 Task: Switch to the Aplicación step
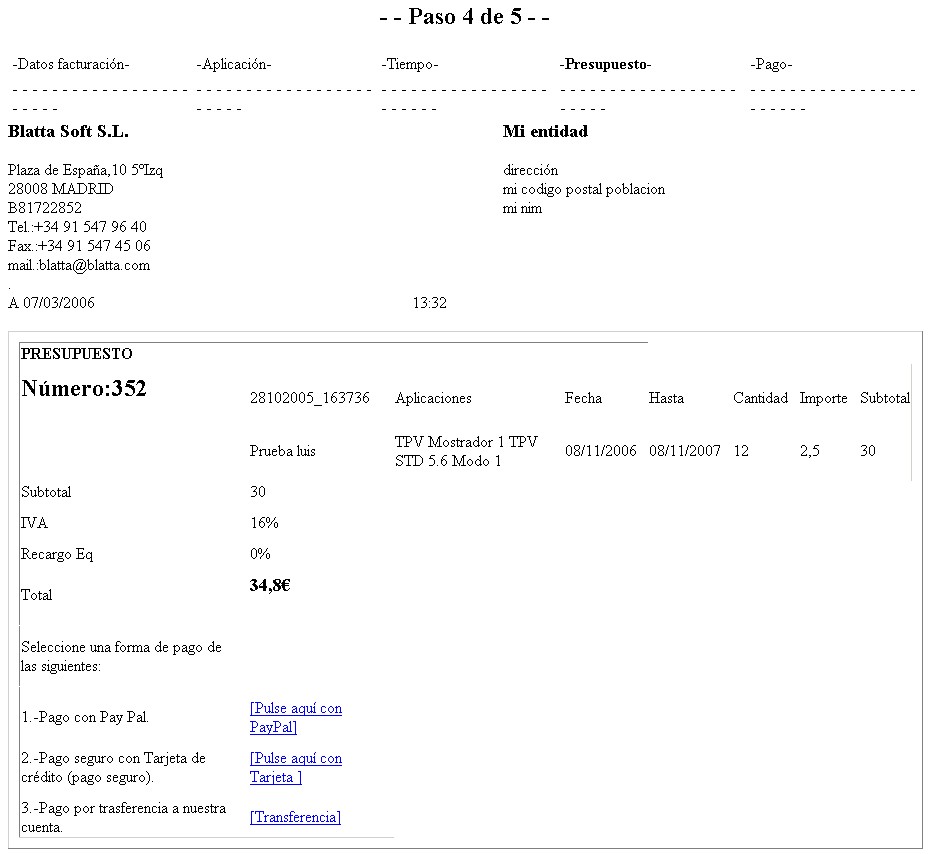pos(234,64)
